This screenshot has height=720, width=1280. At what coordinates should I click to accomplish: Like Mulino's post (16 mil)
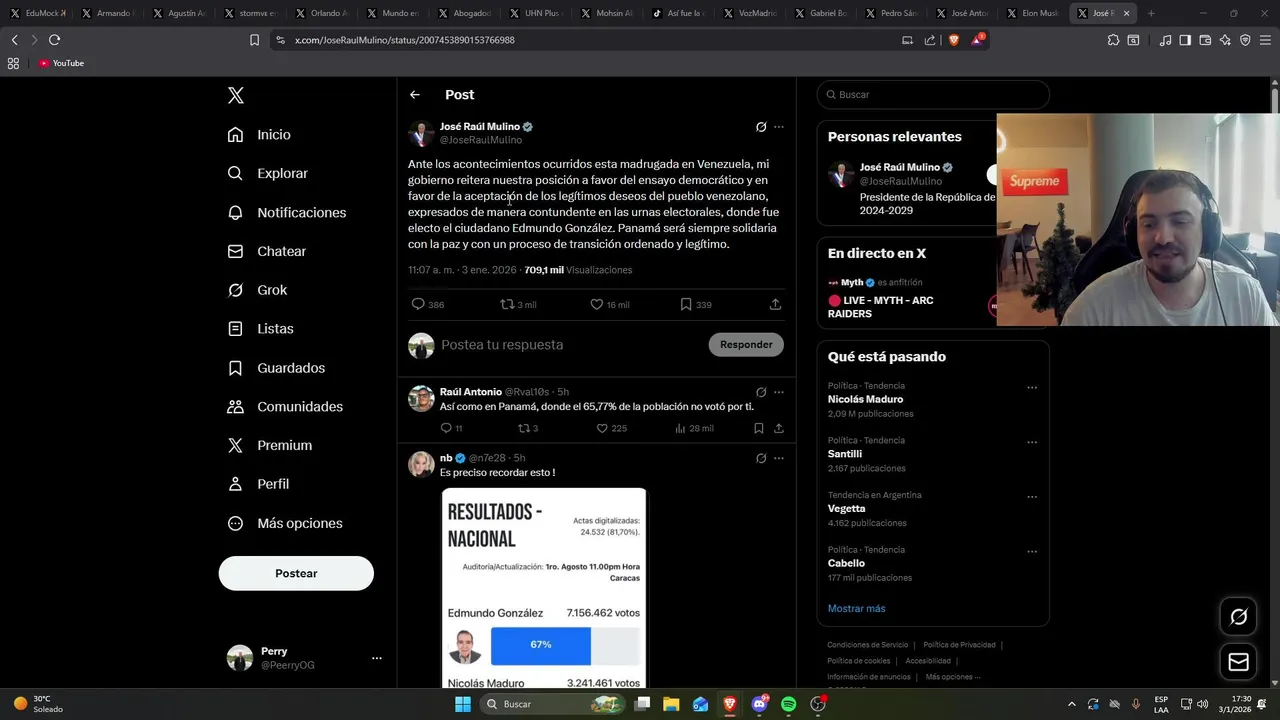[610, 304]
